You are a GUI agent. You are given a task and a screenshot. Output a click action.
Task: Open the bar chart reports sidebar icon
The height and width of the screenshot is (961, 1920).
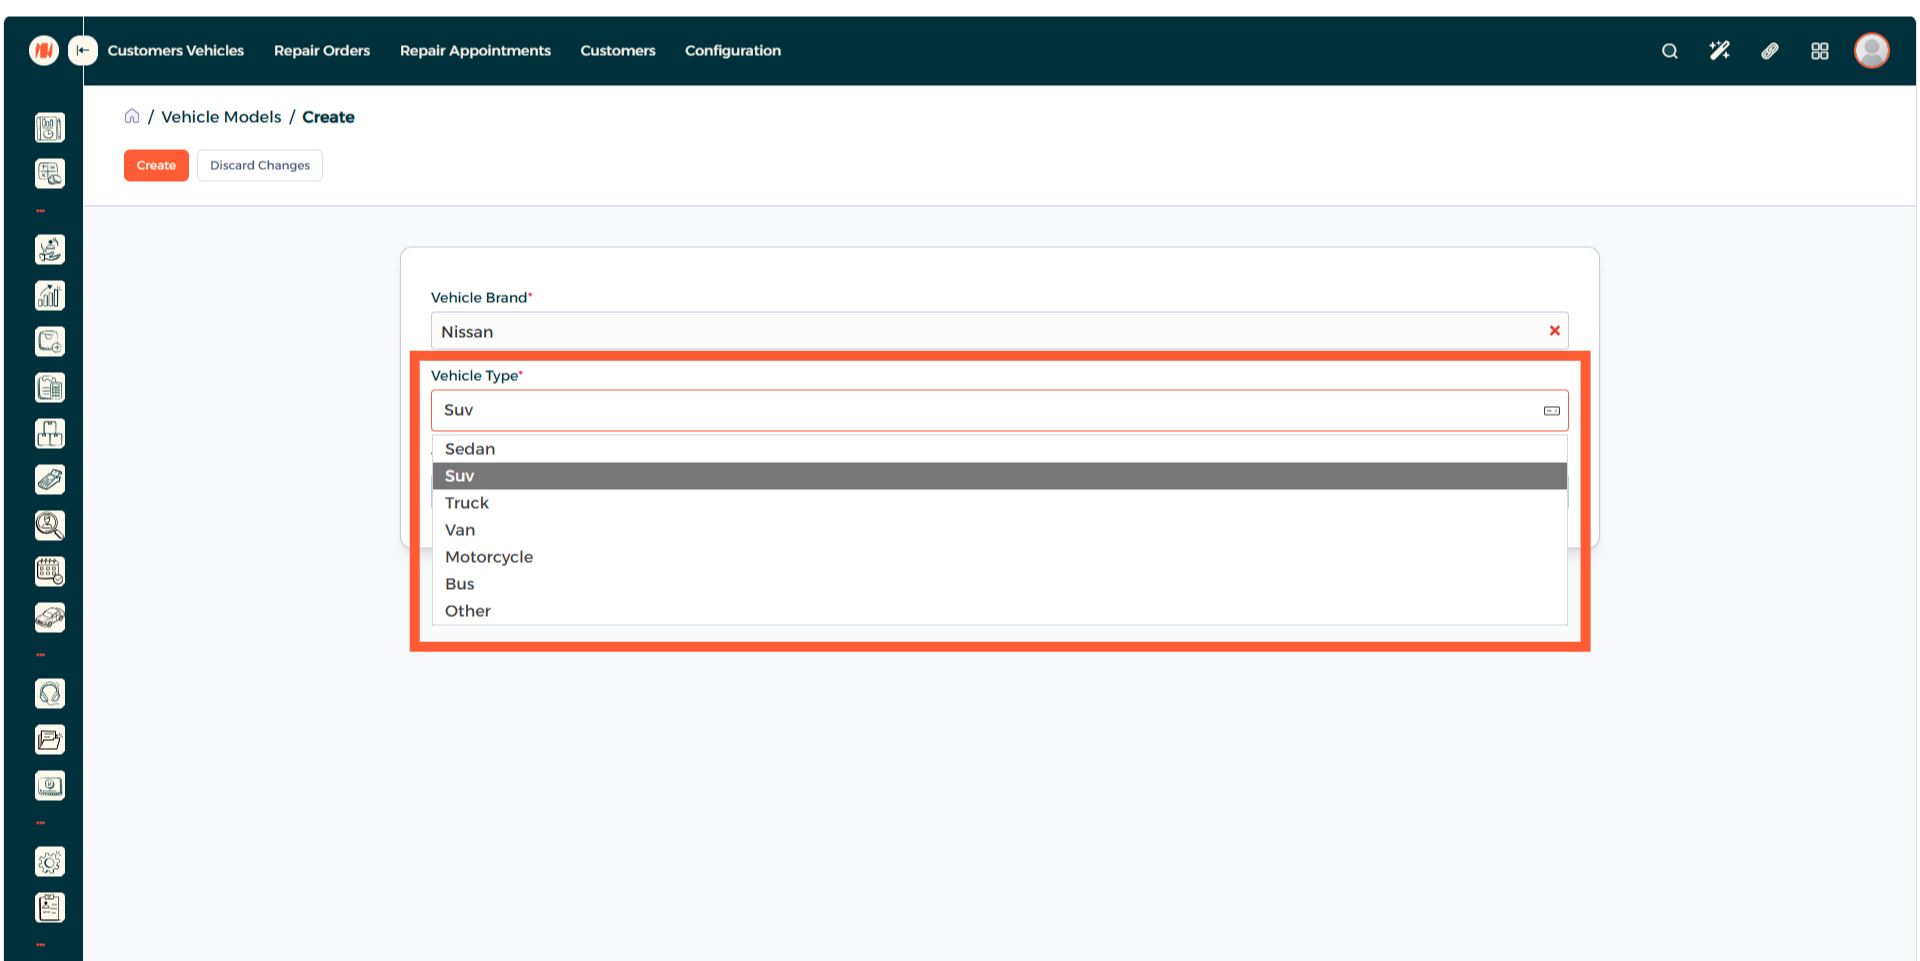click(x=50, y=296)
